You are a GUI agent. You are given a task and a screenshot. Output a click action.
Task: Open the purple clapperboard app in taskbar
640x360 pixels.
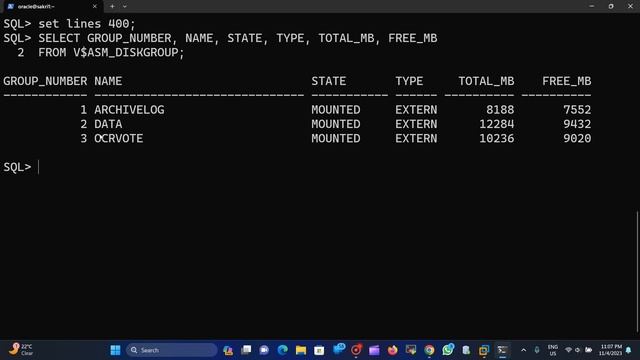pyautogui.click(x=374, y=350)
